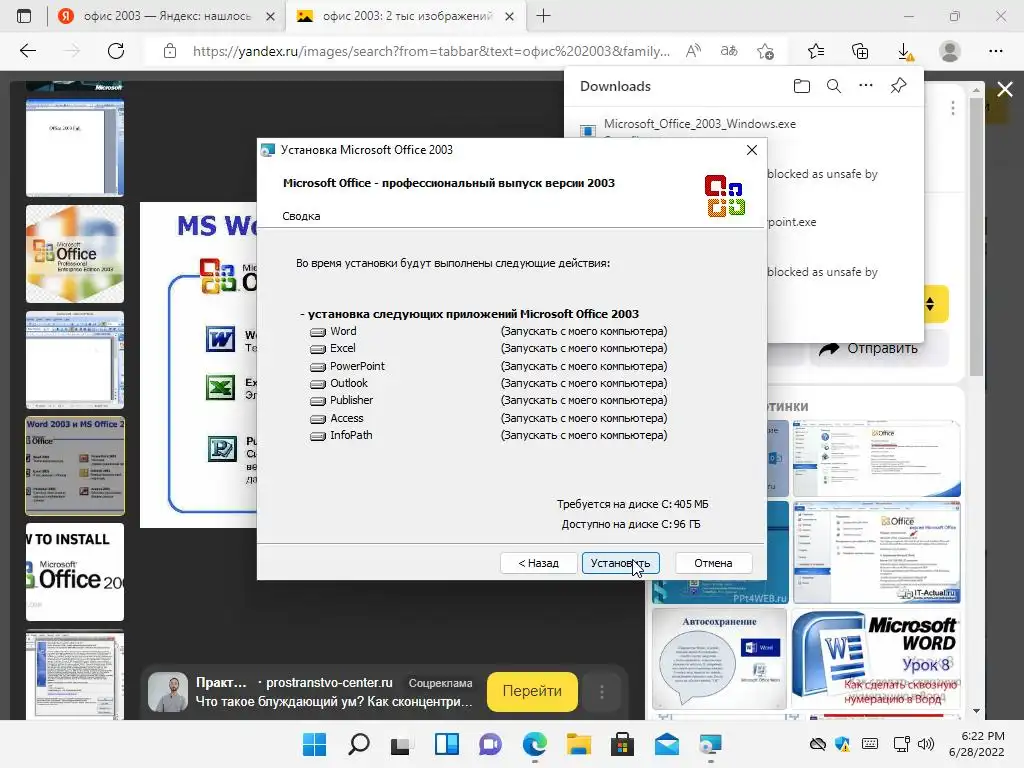The image size is (1024, 768).
Task: Open Microsoft Store from the taskbar
Action: pos(622,744)
